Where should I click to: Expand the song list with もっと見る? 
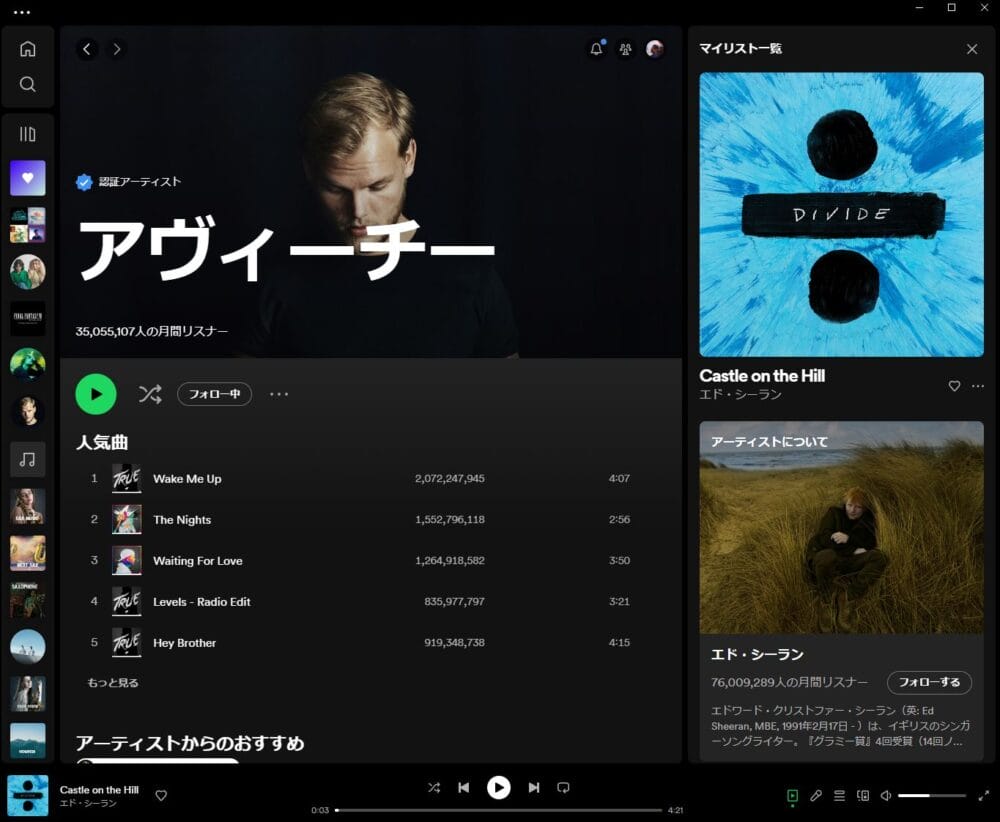[x=113, y=683]
